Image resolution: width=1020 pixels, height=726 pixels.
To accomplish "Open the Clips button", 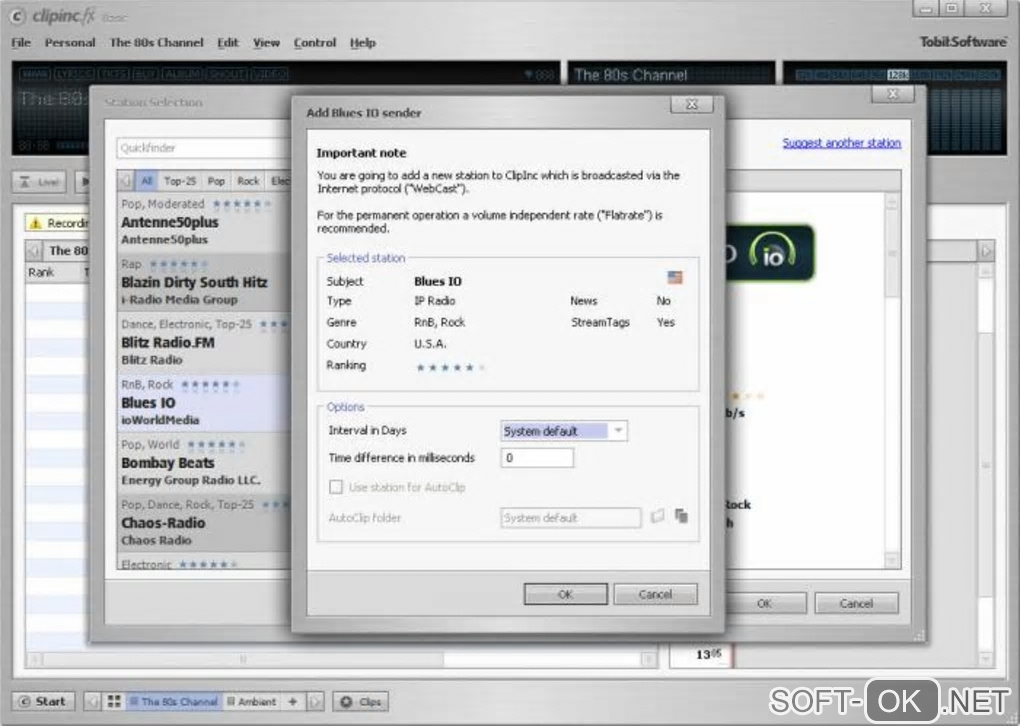I will click(x=361, y=701).
